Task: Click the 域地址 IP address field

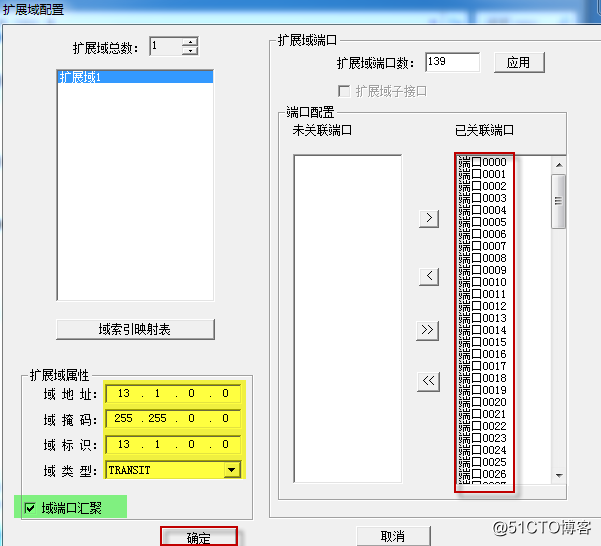Action: (x=173, y=394)
